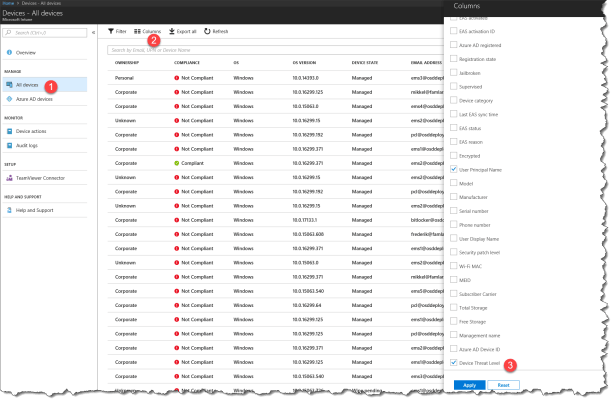Click the device search by email field

276,50
